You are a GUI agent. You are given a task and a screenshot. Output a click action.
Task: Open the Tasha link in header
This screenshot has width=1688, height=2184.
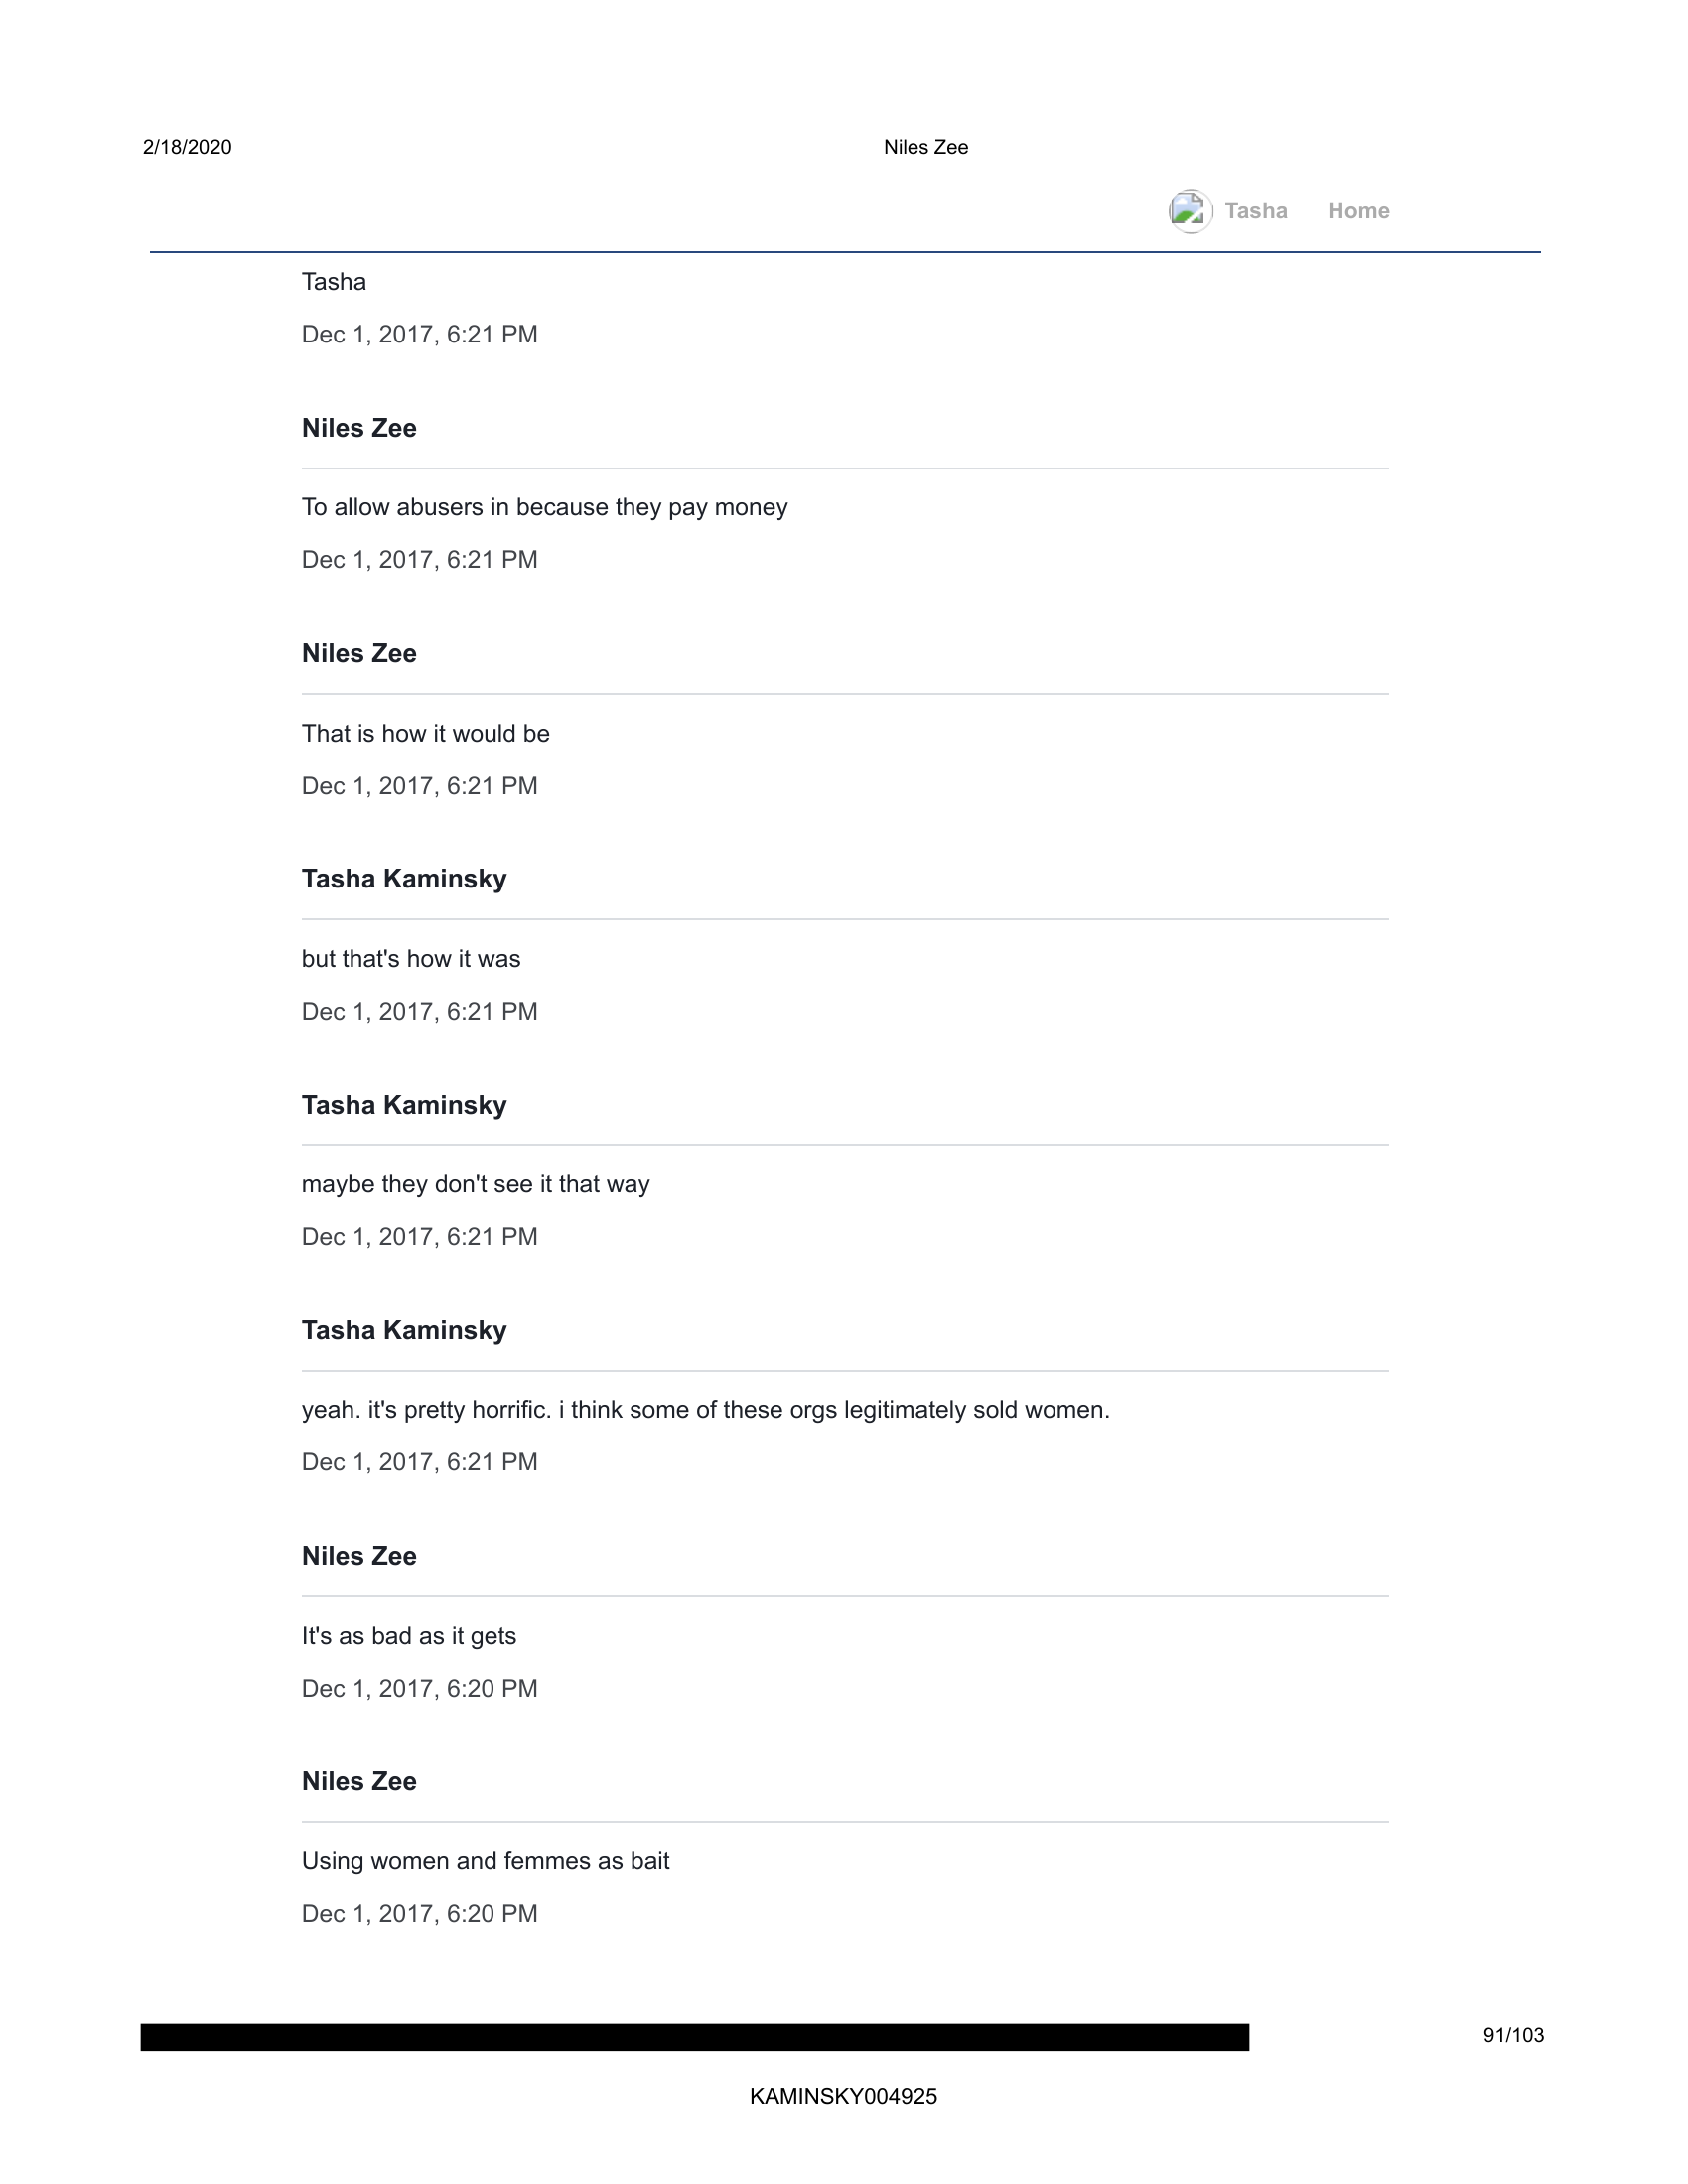tap(1256, 211)
